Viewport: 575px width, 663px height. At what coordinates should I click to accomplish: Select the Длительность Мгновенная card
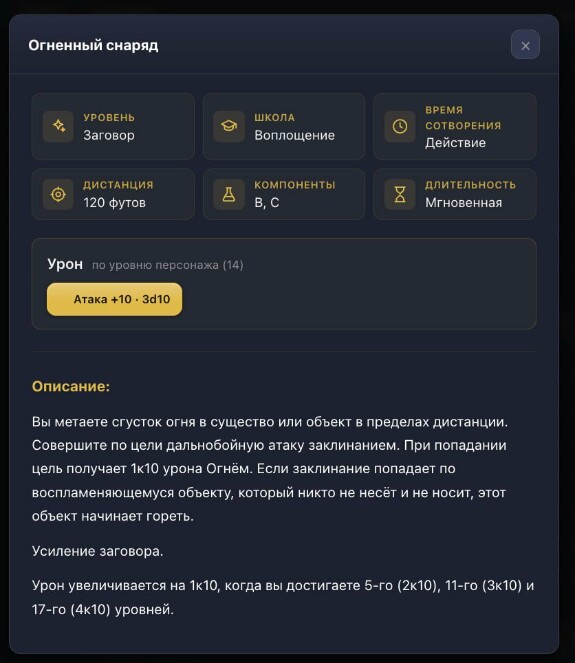pos(455,194)
